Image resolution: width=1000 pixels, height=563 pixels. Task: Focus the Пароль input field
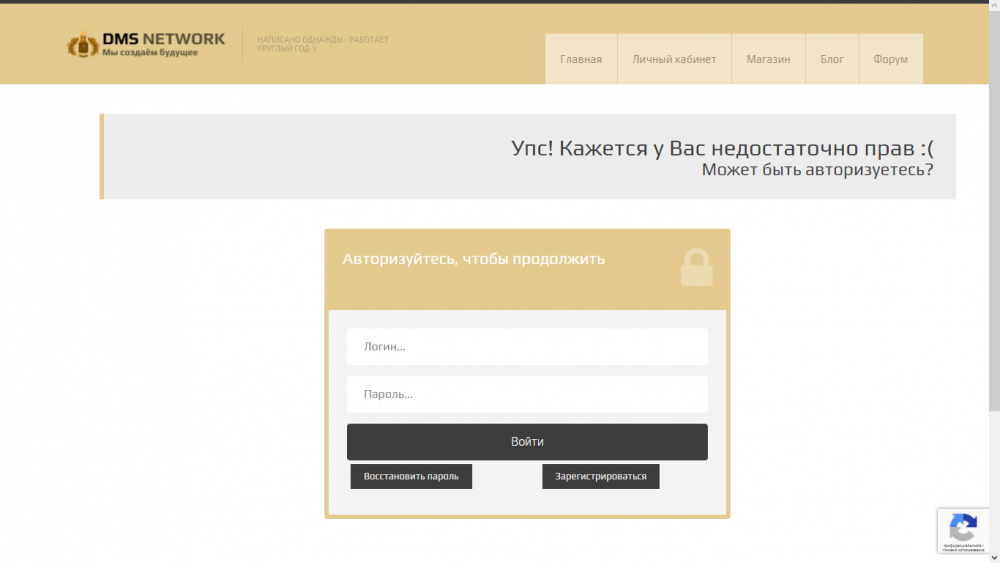527,395
